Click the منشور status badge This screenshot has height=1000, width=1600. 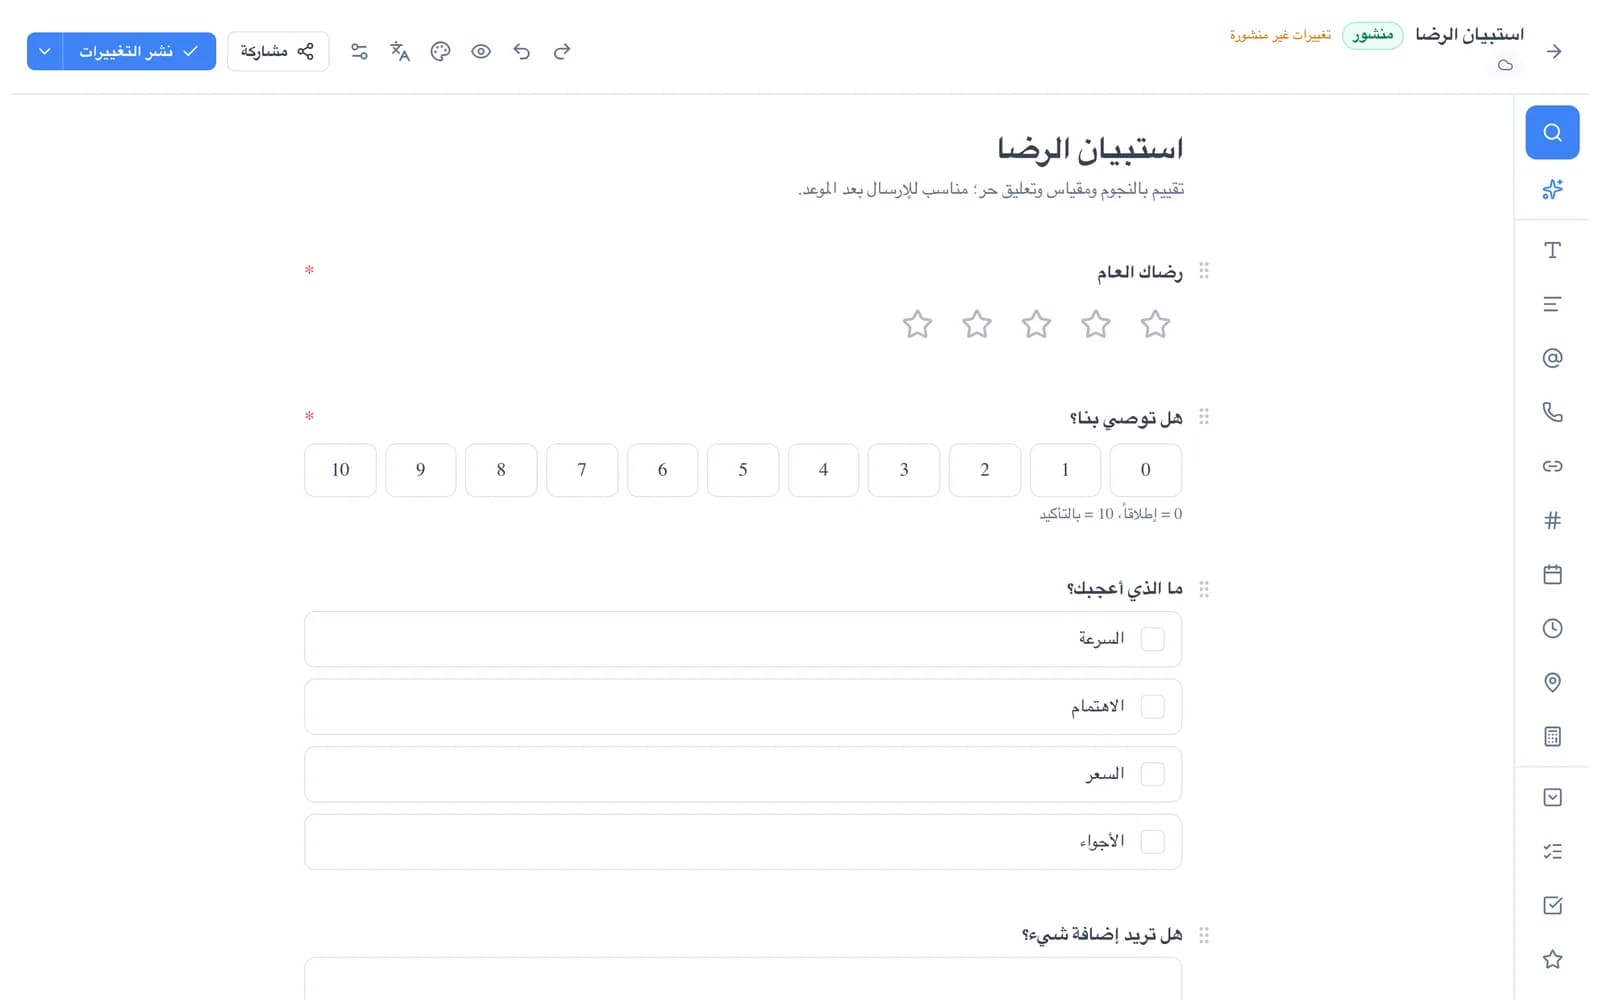tap(1372, 35)
